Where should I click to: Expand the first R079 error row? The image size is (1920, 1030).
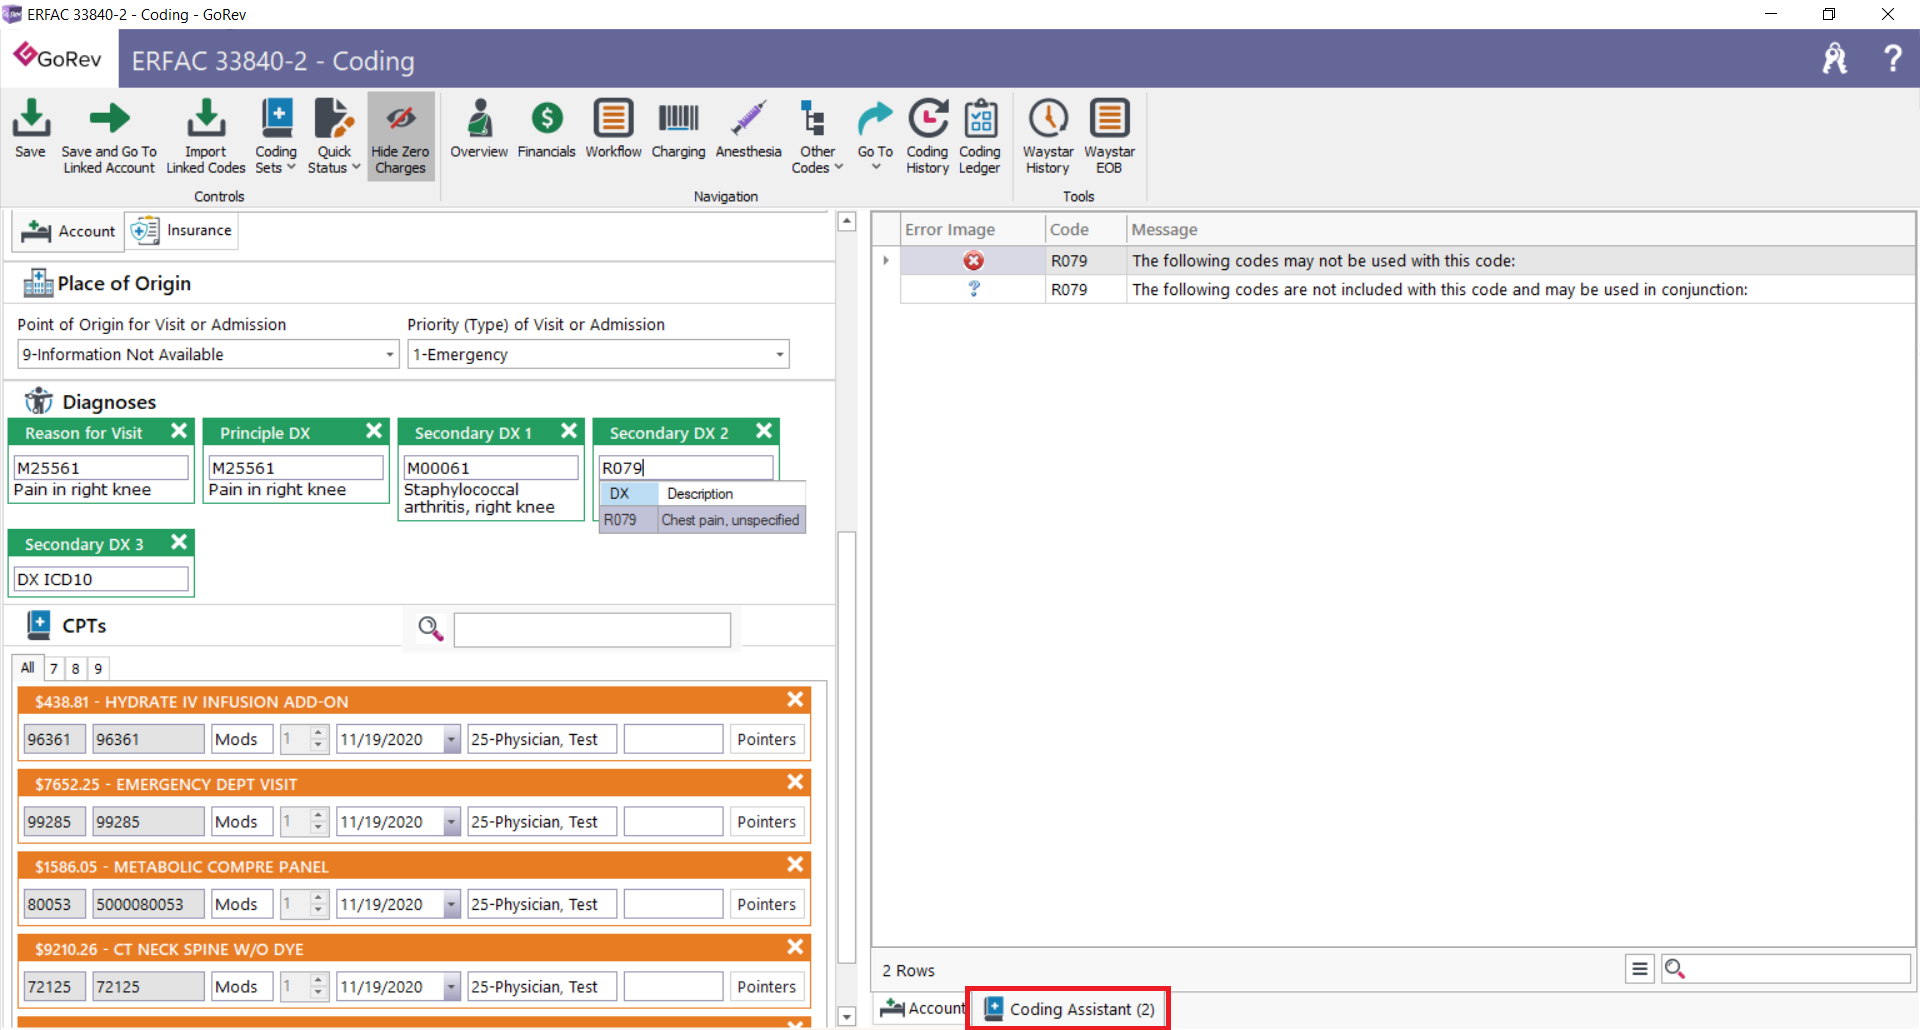[x=886, y=261]
